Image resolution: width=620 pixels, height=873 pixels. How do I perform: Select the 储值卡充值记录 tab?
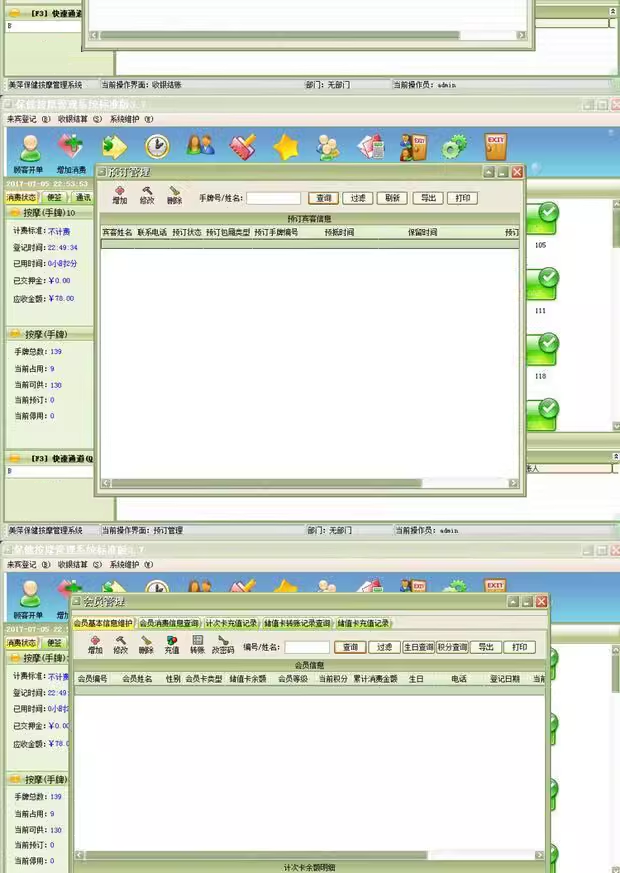(x=363, y=623)
